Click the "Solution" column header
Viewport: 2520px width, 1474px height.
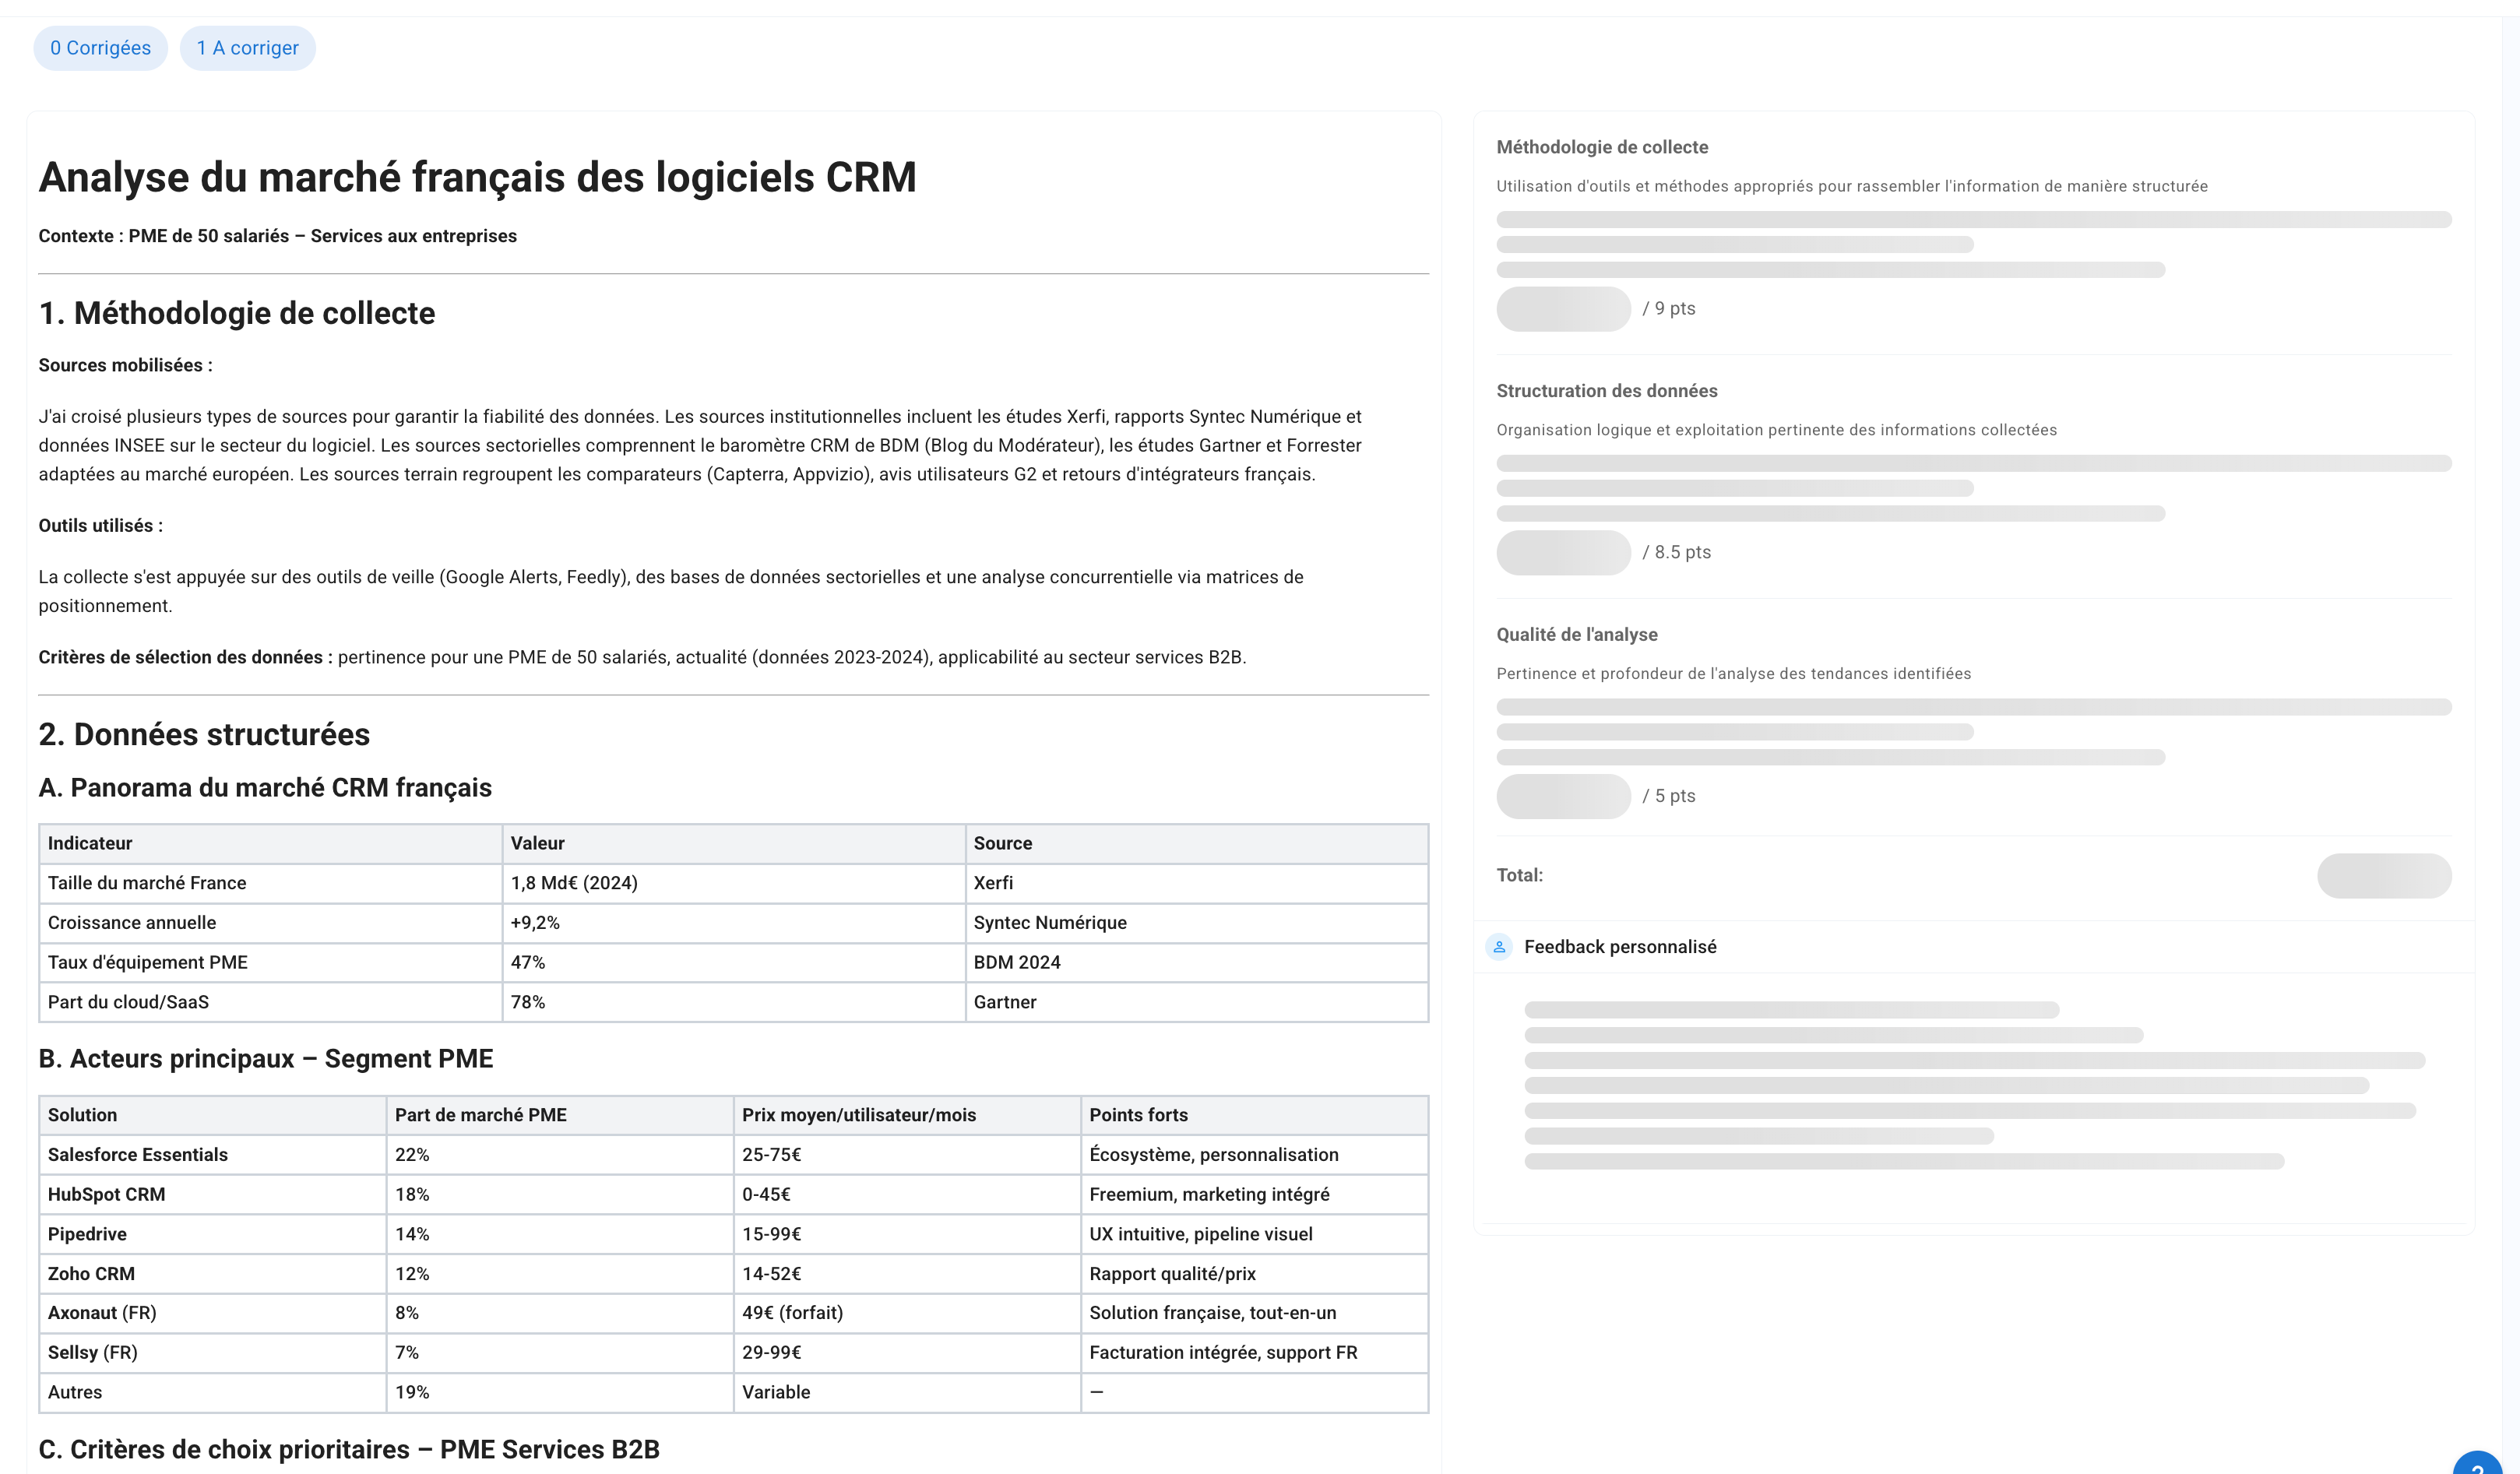tap(213, 1115)
